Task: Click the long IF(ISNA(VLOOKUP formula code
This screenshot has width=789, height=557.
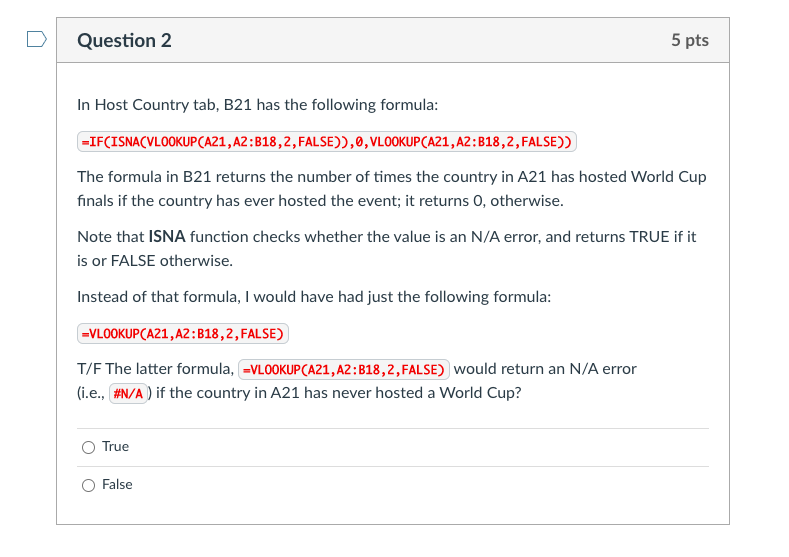Action: [x=327, y=142]
